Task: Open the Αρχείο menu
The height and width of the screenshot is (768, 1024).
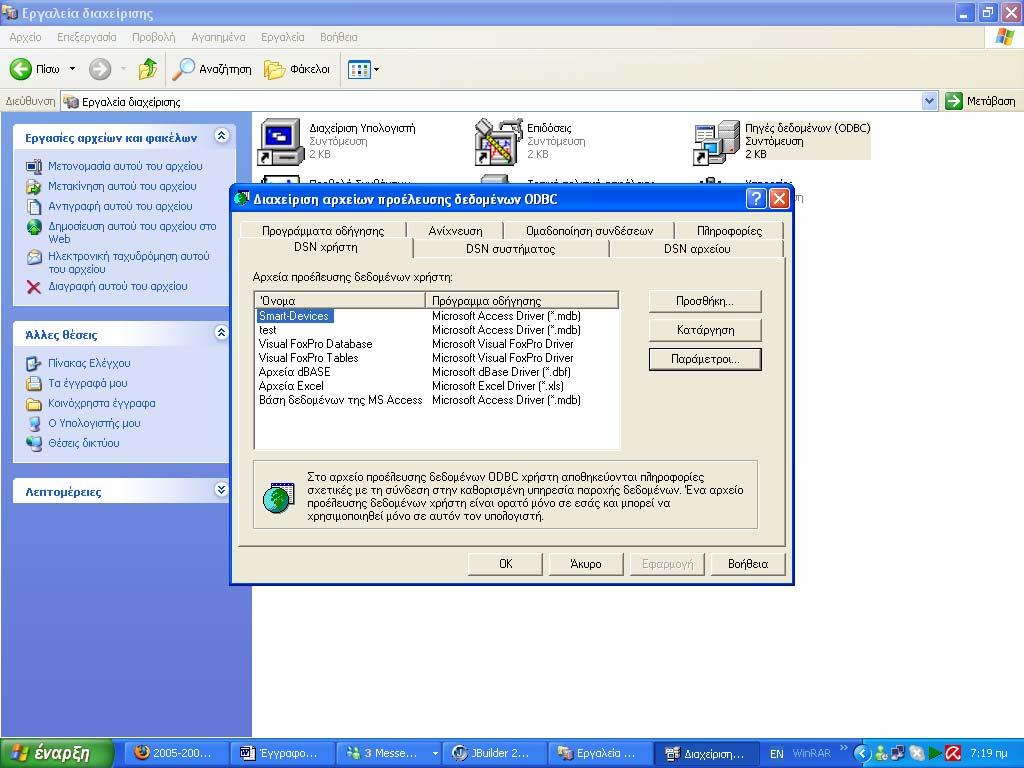Action: pyautogui.click(x=25, y=37)
